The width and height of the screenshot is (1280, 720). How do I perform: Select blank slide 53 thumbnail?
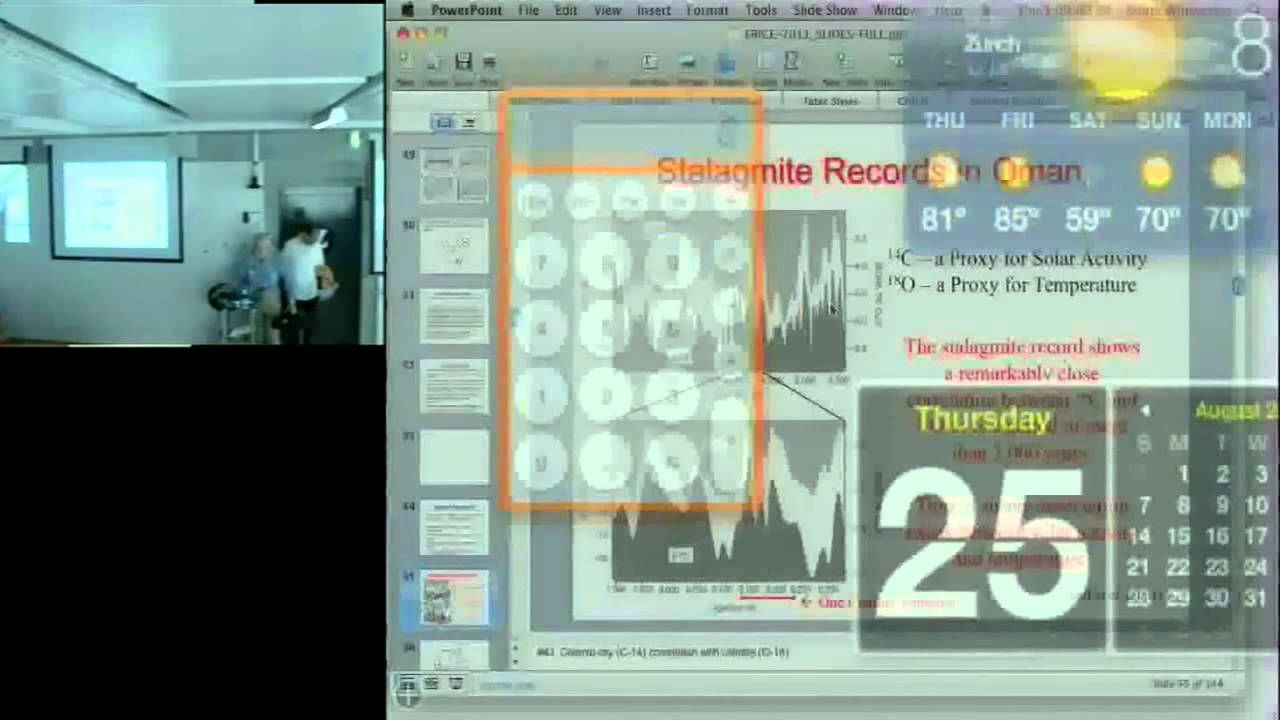click(454, 457)
